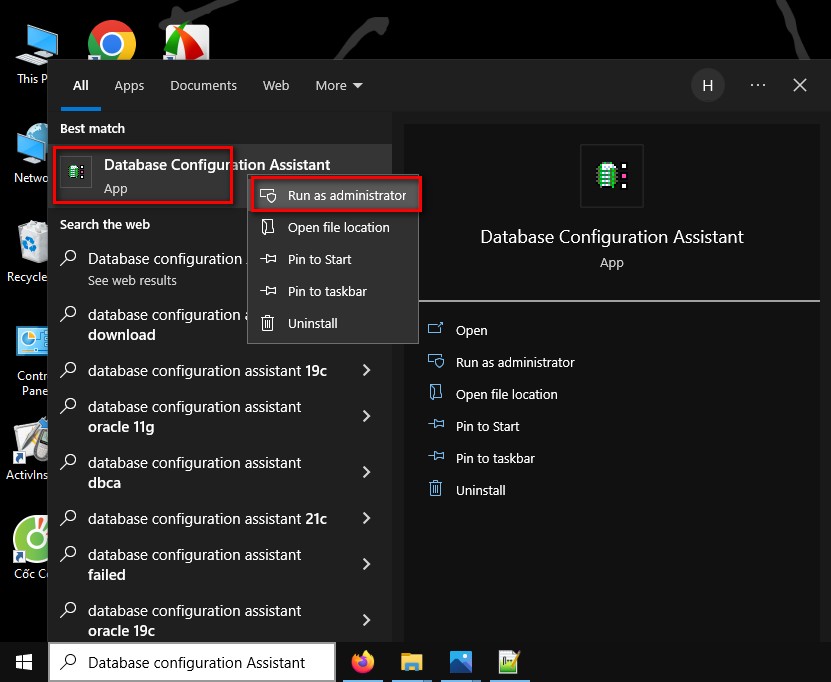This screenshot has height=682, width=831.
Task: Select suggestion ending in 'oracle 19c'
Action: click(x=195, y=621)
